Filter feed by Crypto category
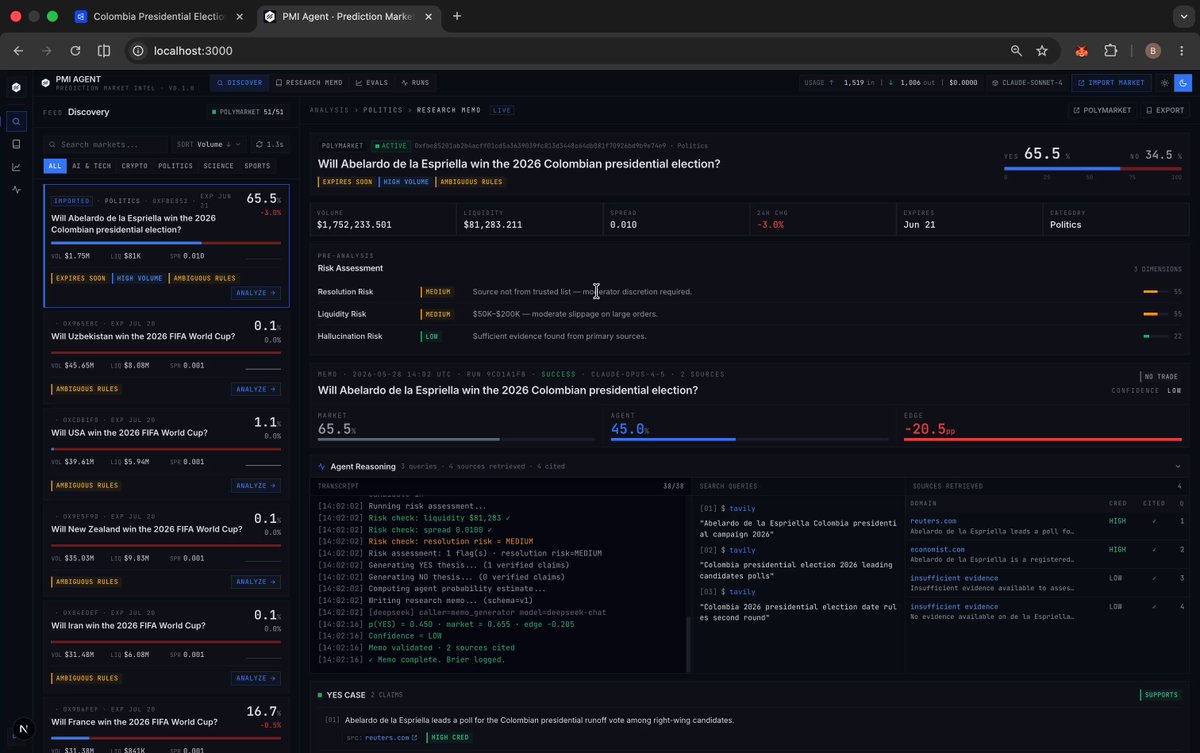1200x753 pixels. point(135,166)
